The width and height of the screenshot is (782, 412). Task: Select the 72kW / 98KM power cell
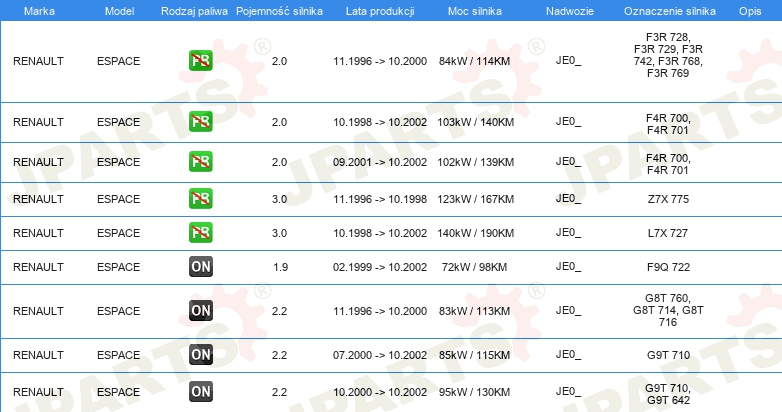tap(474, 267)
